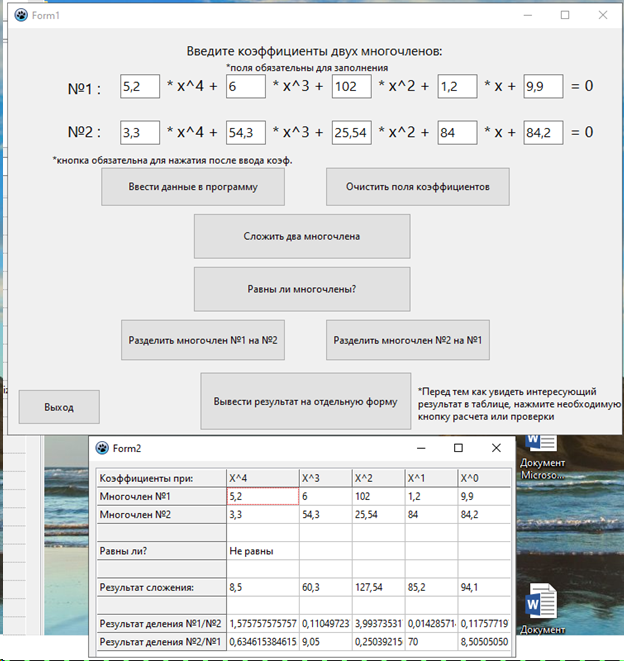Select division result cell 1,575757575757
624x661 pixels.
[263, 623]
